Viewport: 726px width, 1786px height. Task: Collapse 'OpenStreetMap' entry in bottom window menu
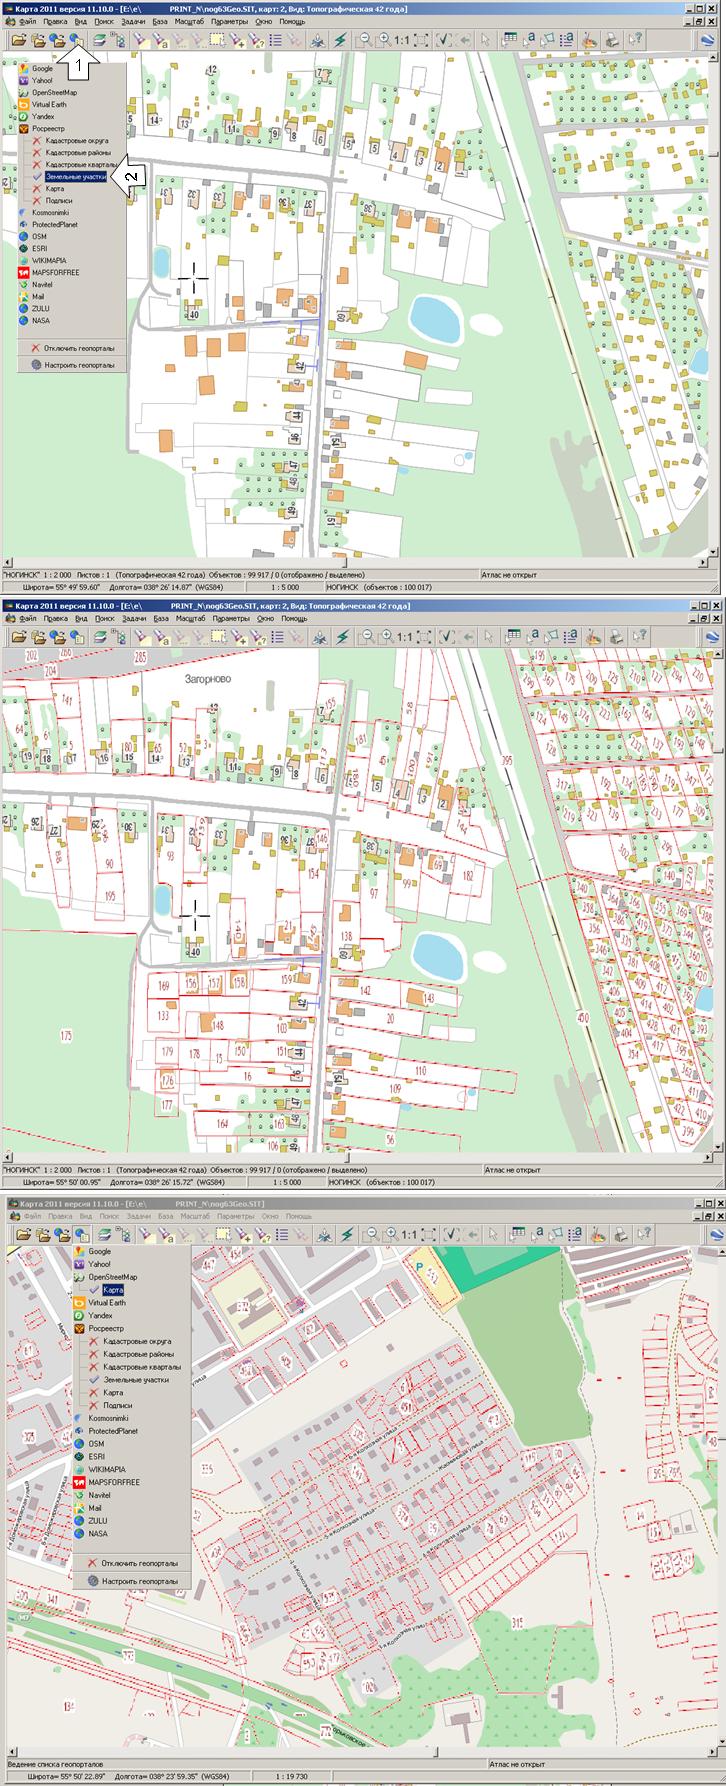[112, 1277]
